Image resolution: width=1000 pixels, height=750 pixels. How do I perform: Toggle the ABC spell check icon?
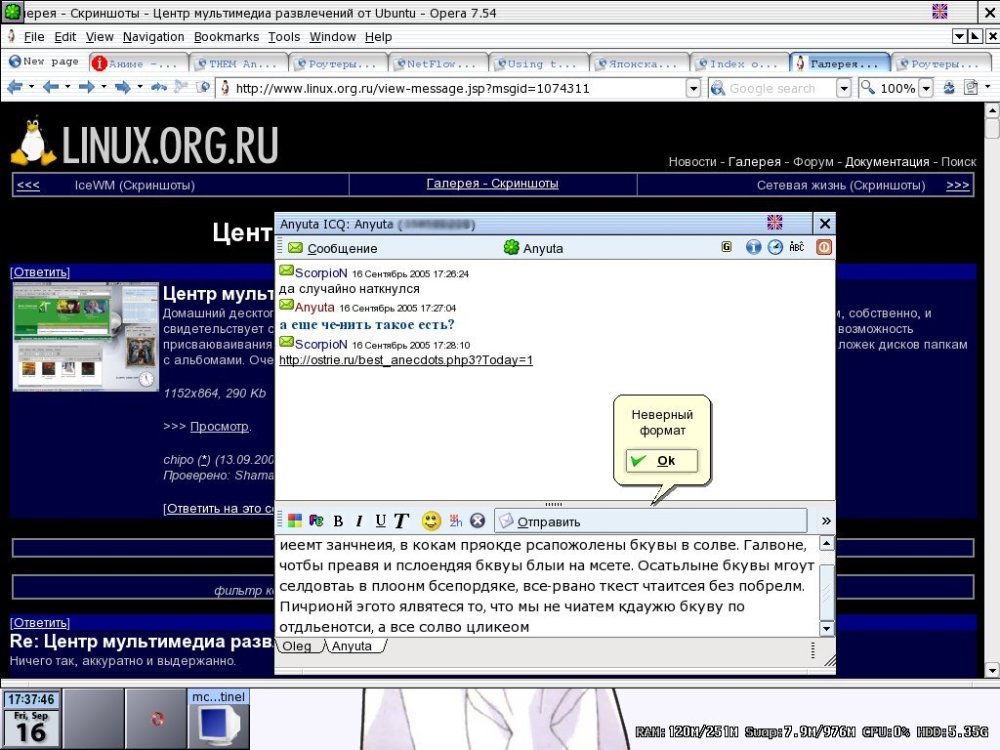tap(797, 247)
